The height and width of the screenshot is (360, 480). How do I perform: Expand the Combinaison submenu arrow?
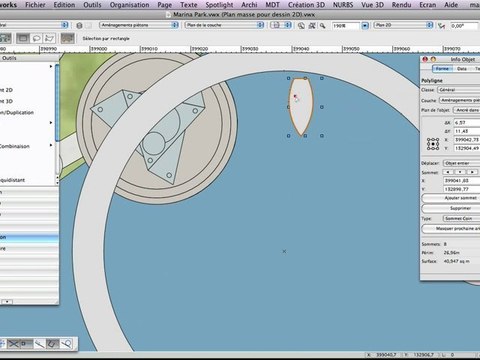(51, 145)
